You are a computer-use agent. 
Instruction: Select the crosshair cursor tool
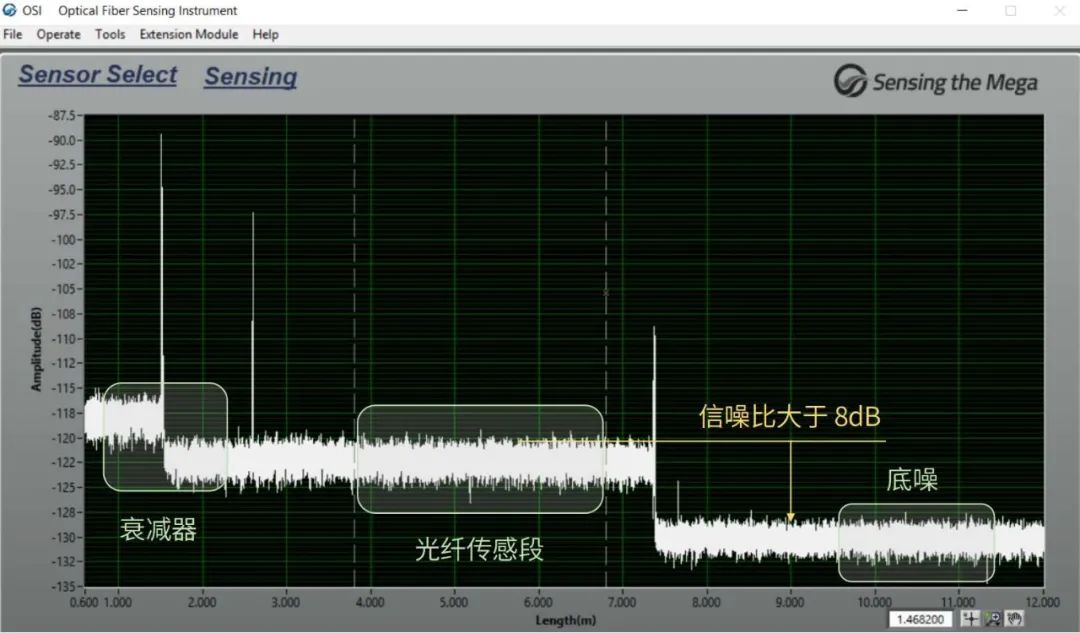970,619
